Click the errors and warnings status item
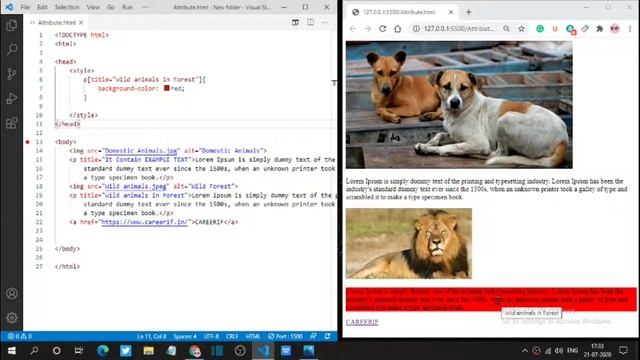 click(x=20, y=336)
